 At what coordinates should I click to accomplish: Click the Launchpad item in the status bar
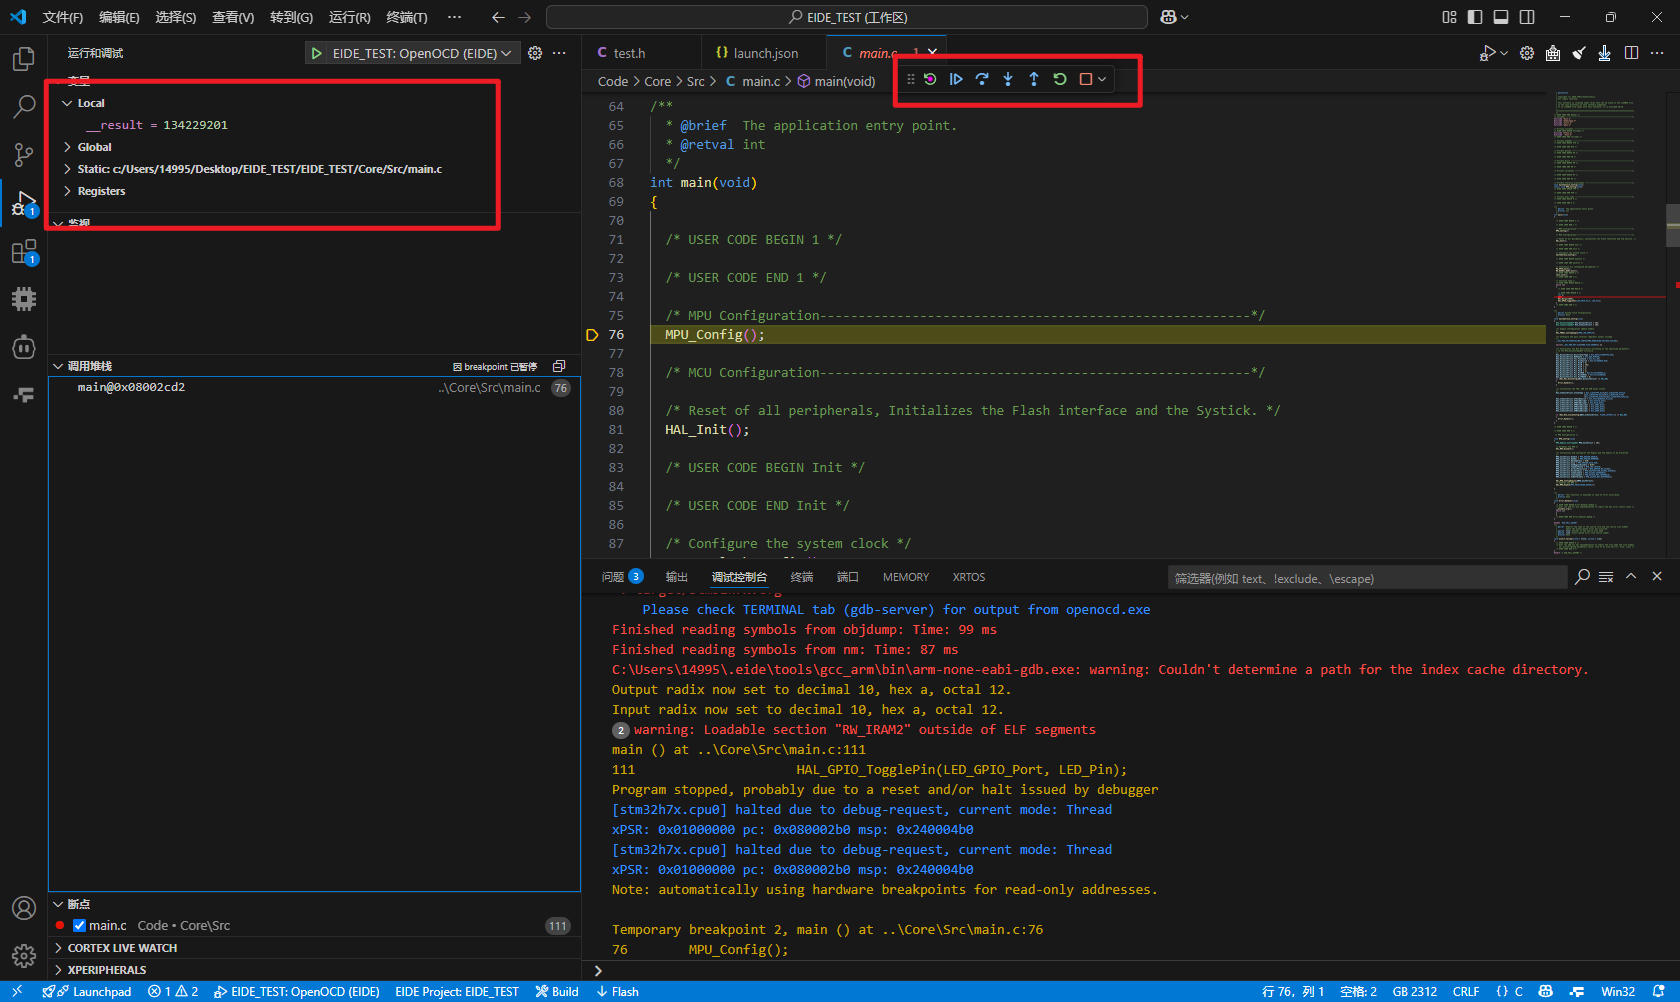(x=87, y=992)
